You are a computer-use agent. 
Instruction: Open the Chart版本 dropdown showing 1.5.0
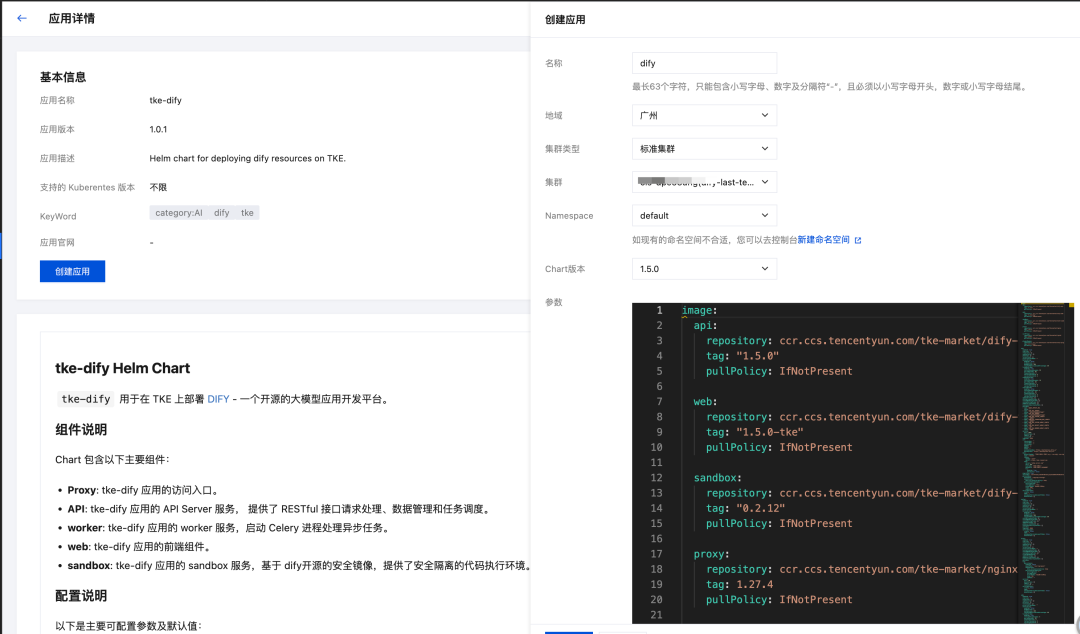click(x=705, y=268)
